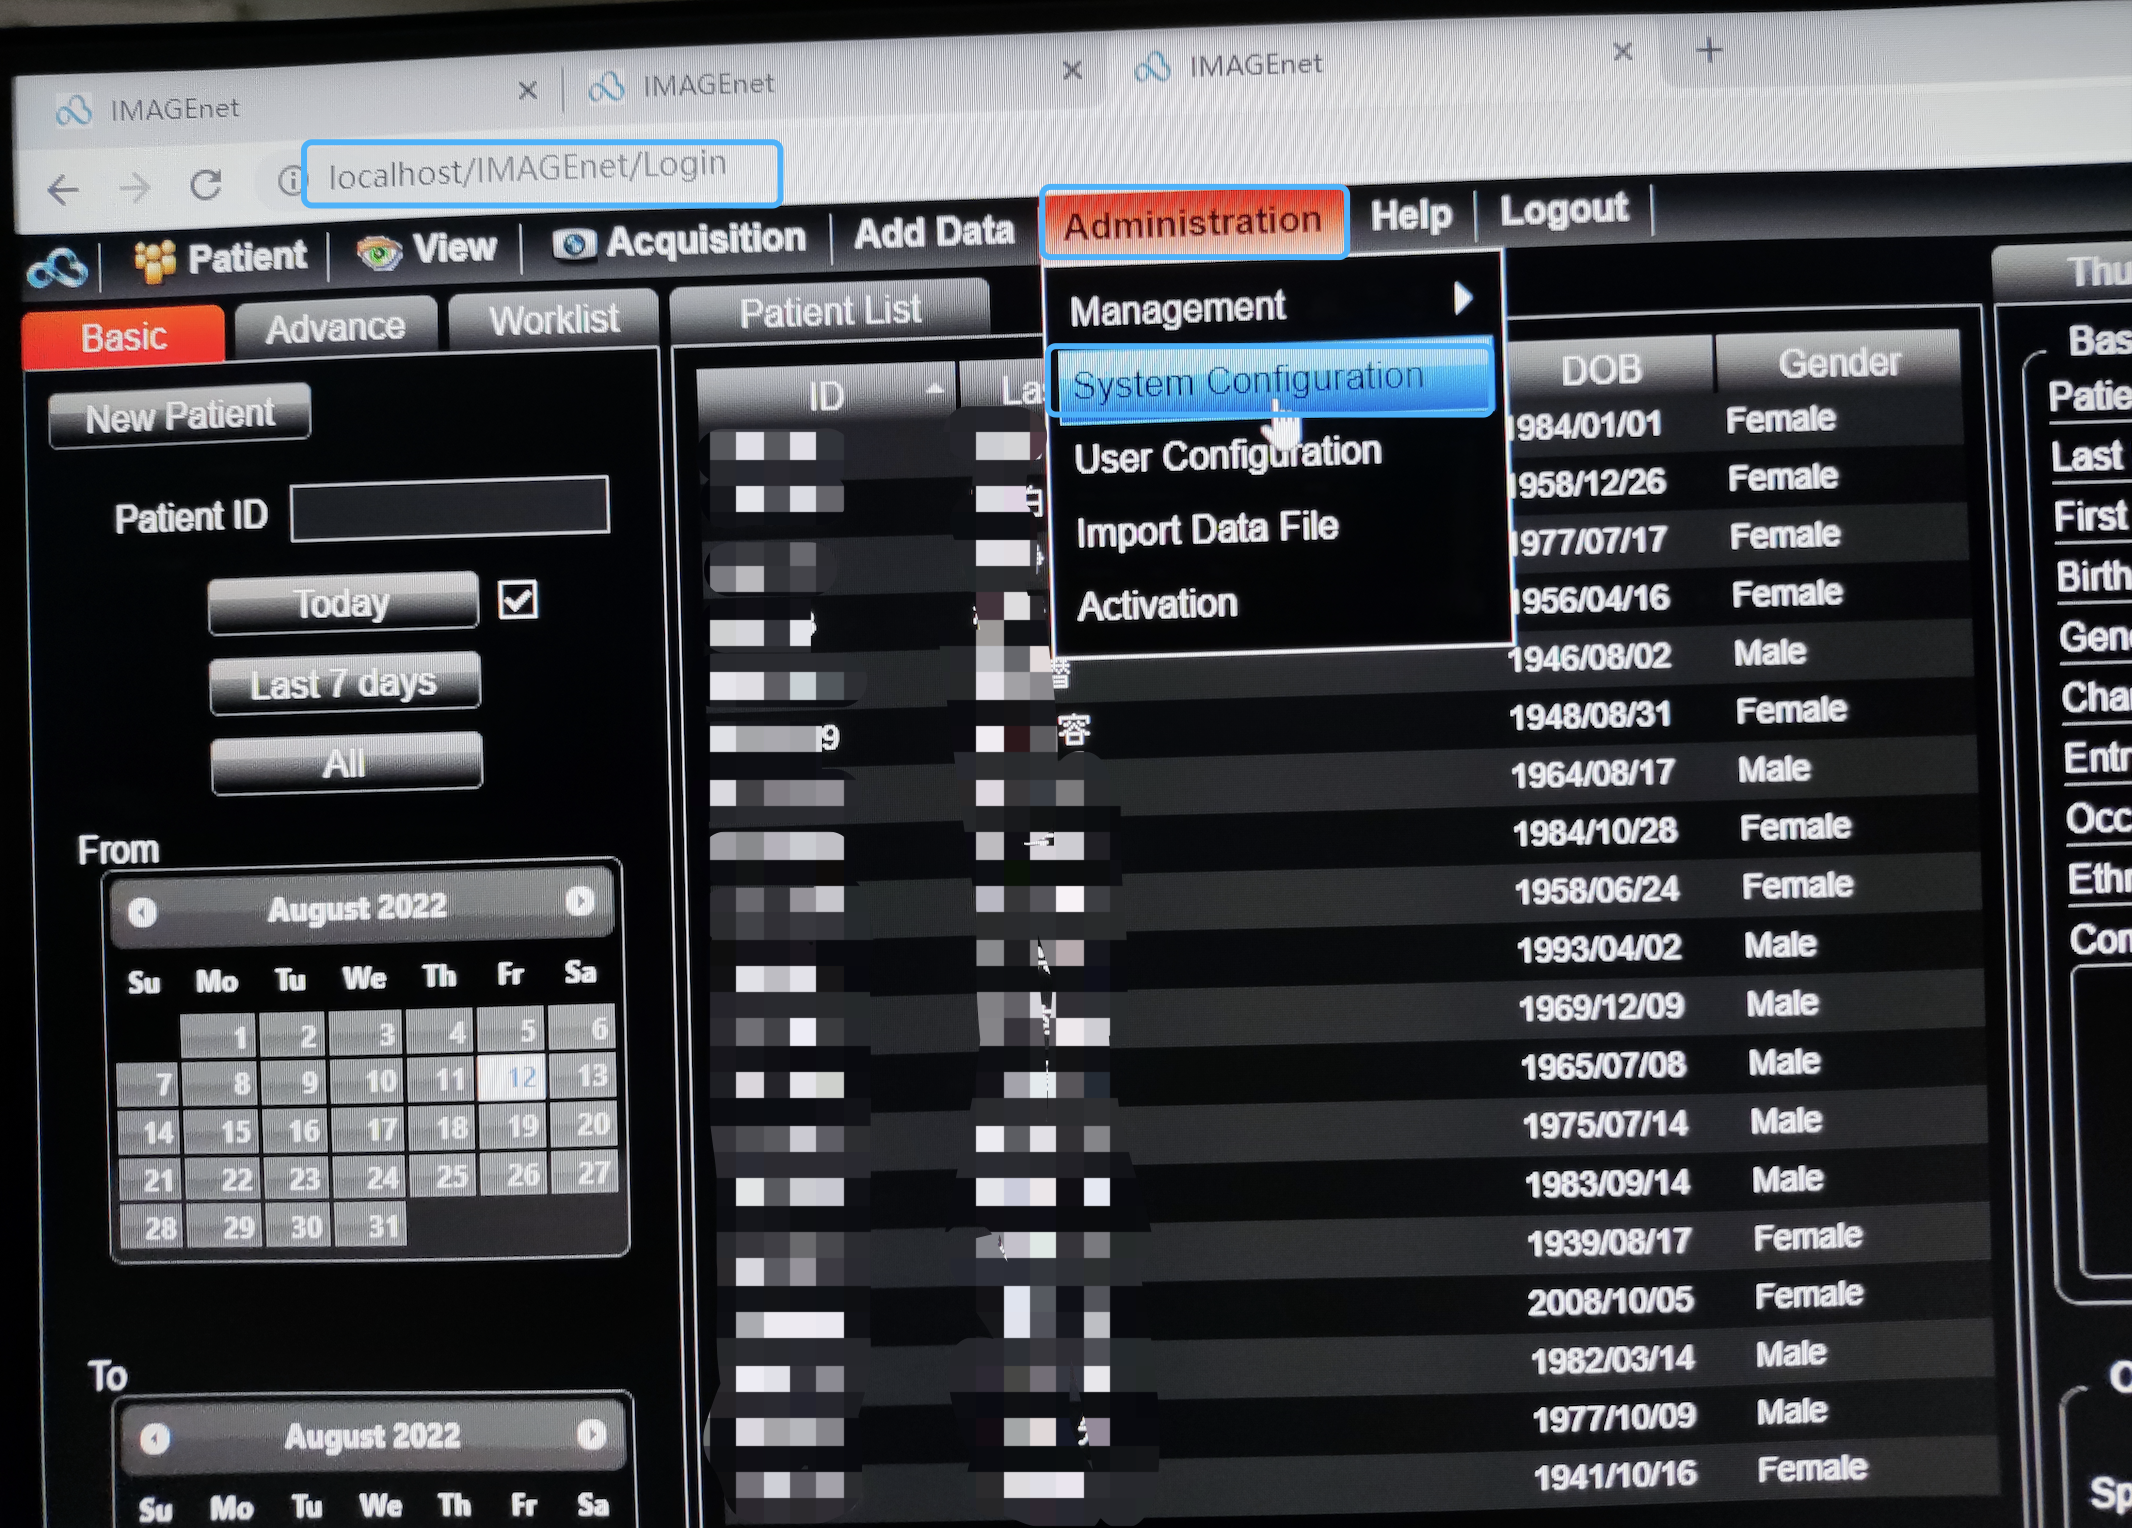This screenshot has width=2132, height=1528.
Task: Go to next month in To calendar
Action: (x=592, y=1435)
